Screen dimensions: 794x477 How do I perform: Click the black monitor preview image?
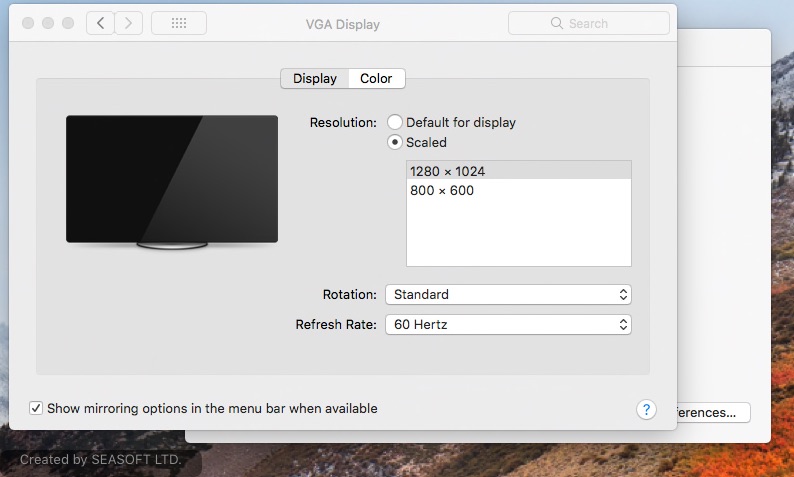click(172, 178)
